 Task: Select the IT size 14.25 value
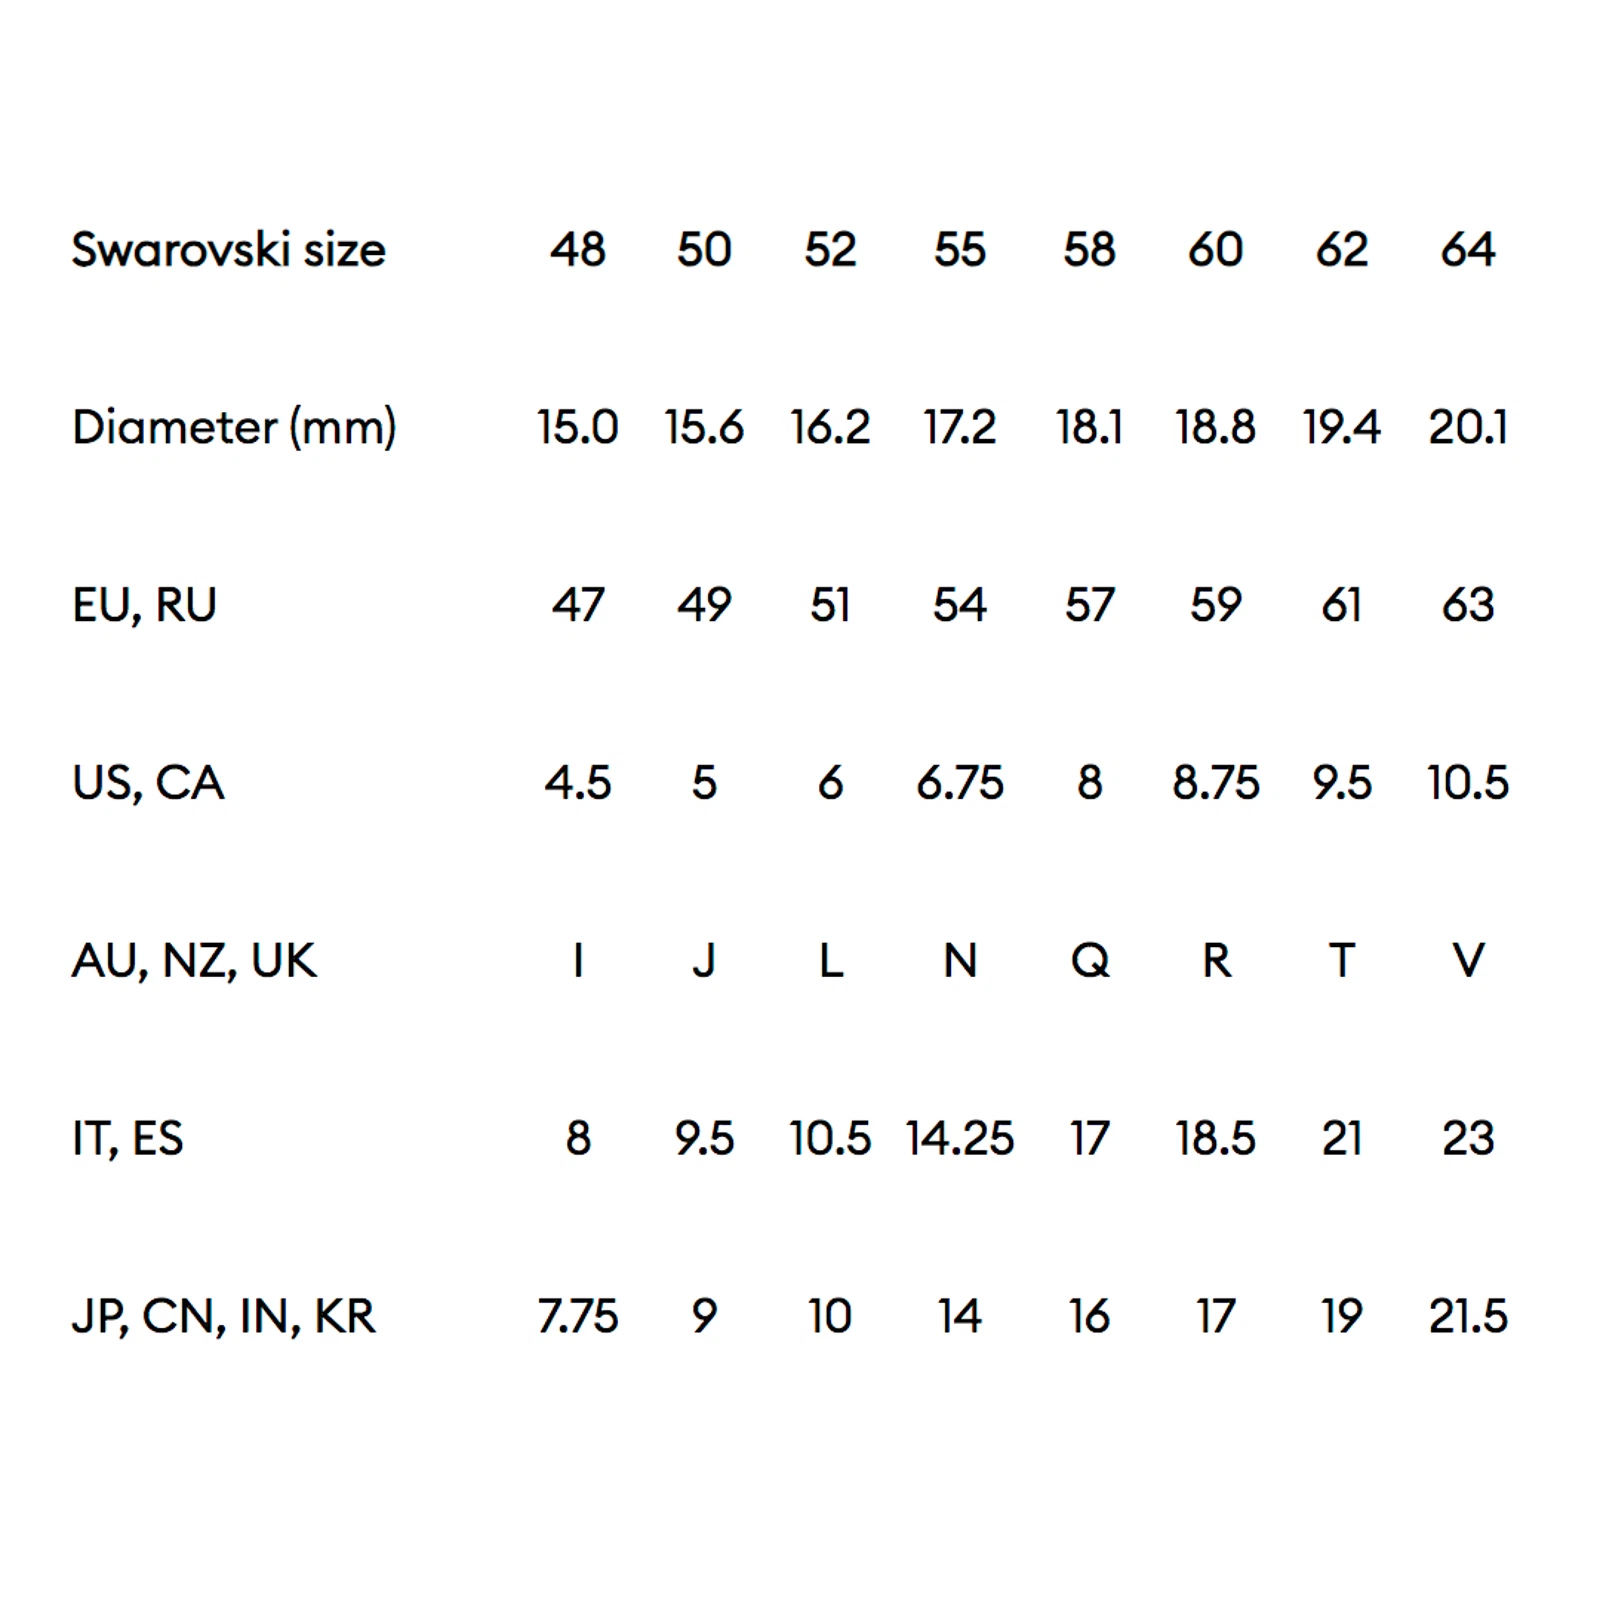[960, 1139]
